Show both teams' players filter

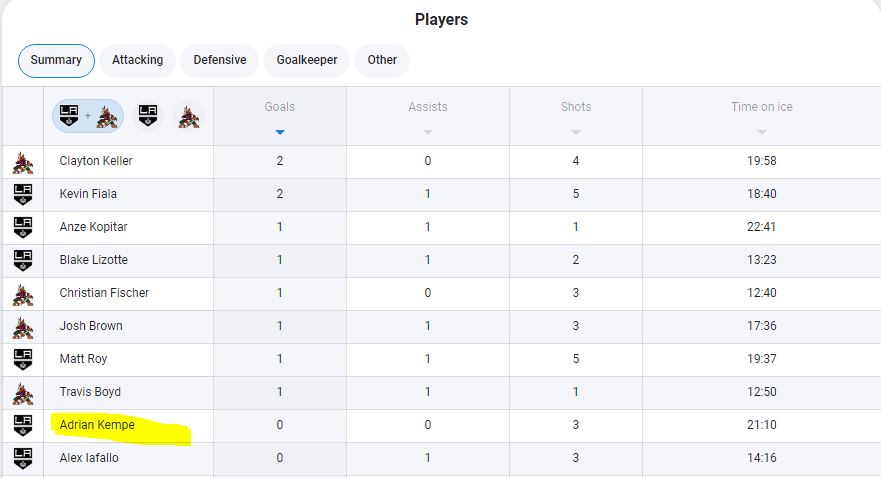pos(88,116)
